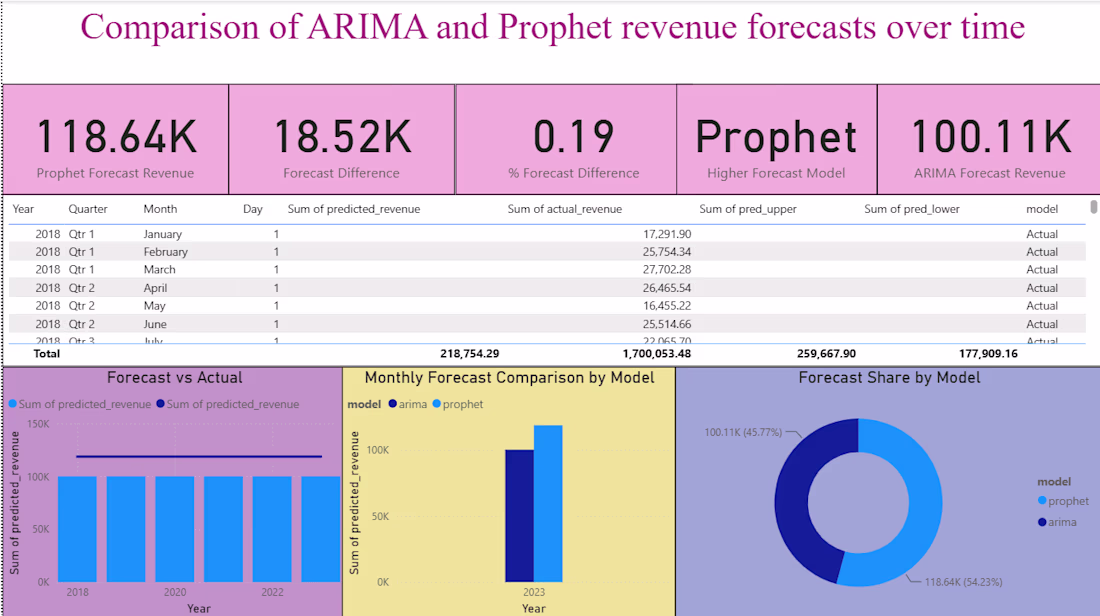Click the 118.64K (54.23%) donut data label

pyautogui.click(x=963, y=582)
